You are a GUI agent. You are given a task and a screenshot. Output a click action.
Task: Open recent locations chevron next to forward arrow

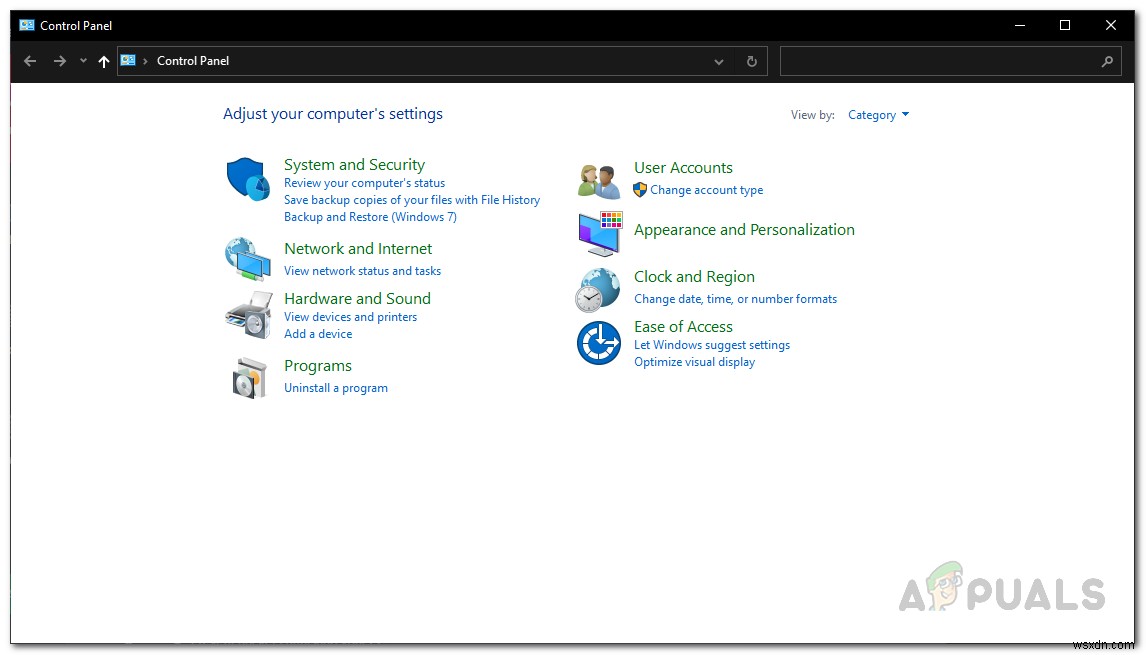[x=82, y=61]
